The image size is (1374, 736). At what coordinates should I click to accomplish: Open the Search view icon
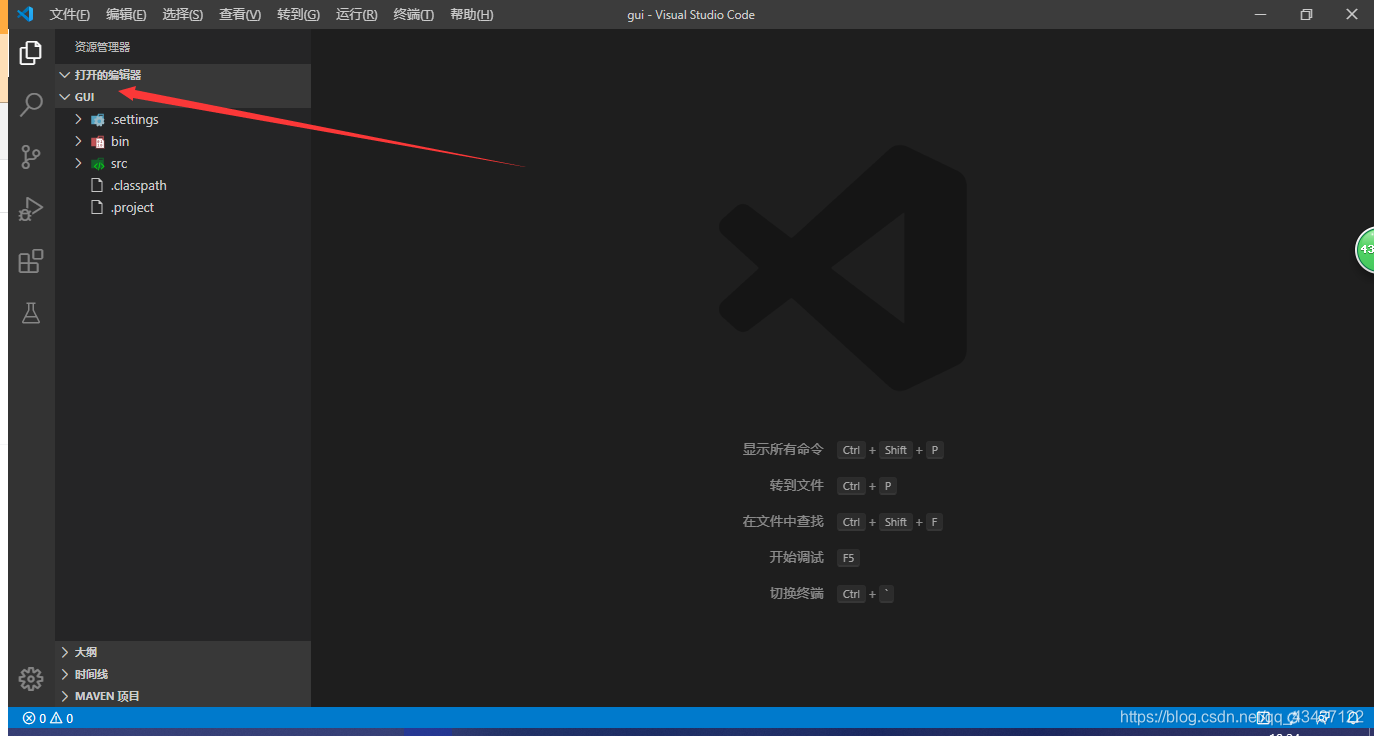click(31, 105)
